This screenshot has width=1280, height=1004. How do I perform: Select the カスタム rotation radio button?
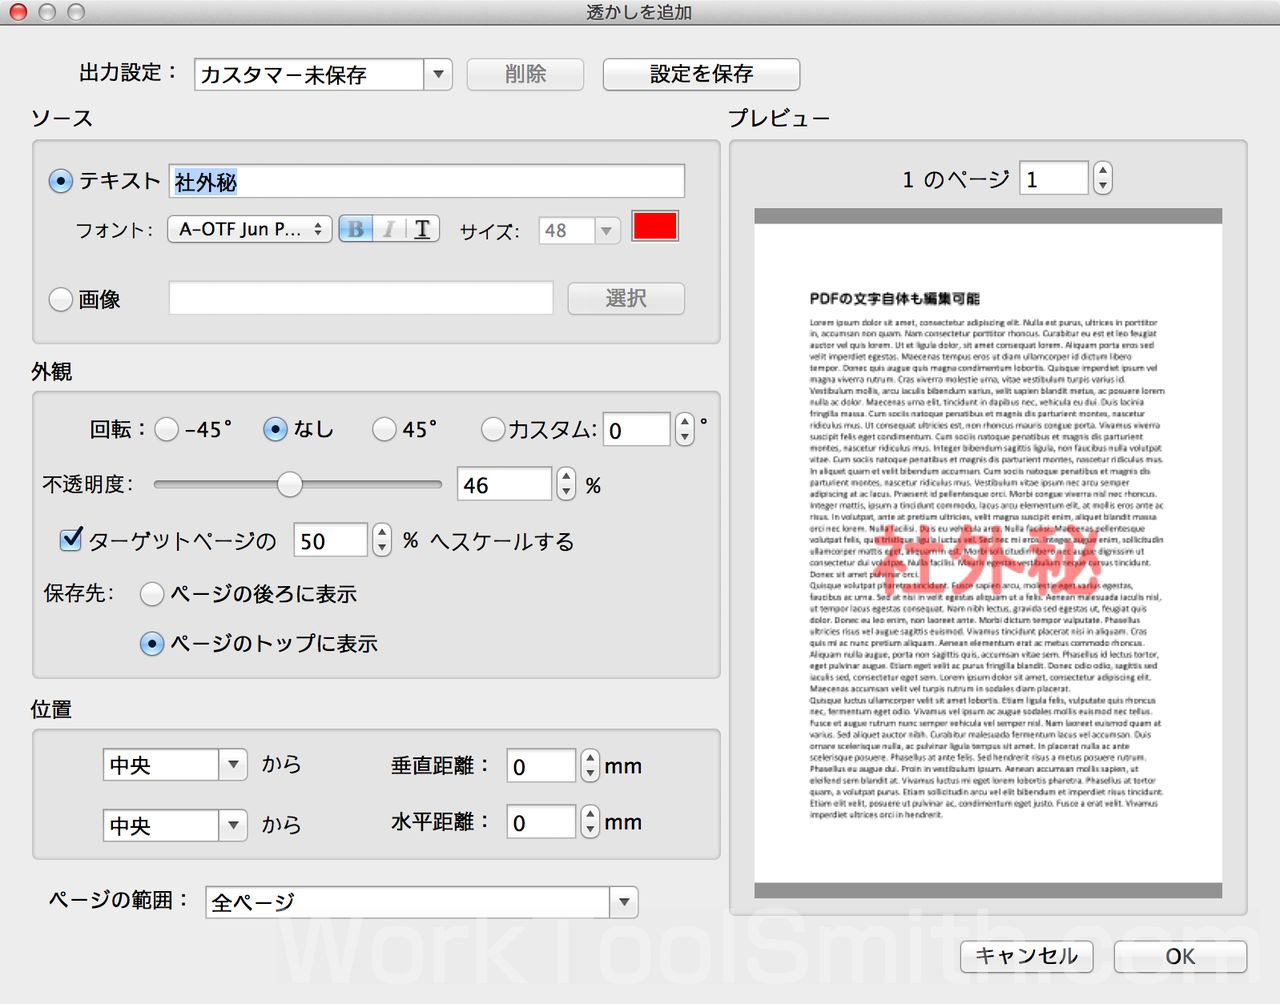click(493, 429)
